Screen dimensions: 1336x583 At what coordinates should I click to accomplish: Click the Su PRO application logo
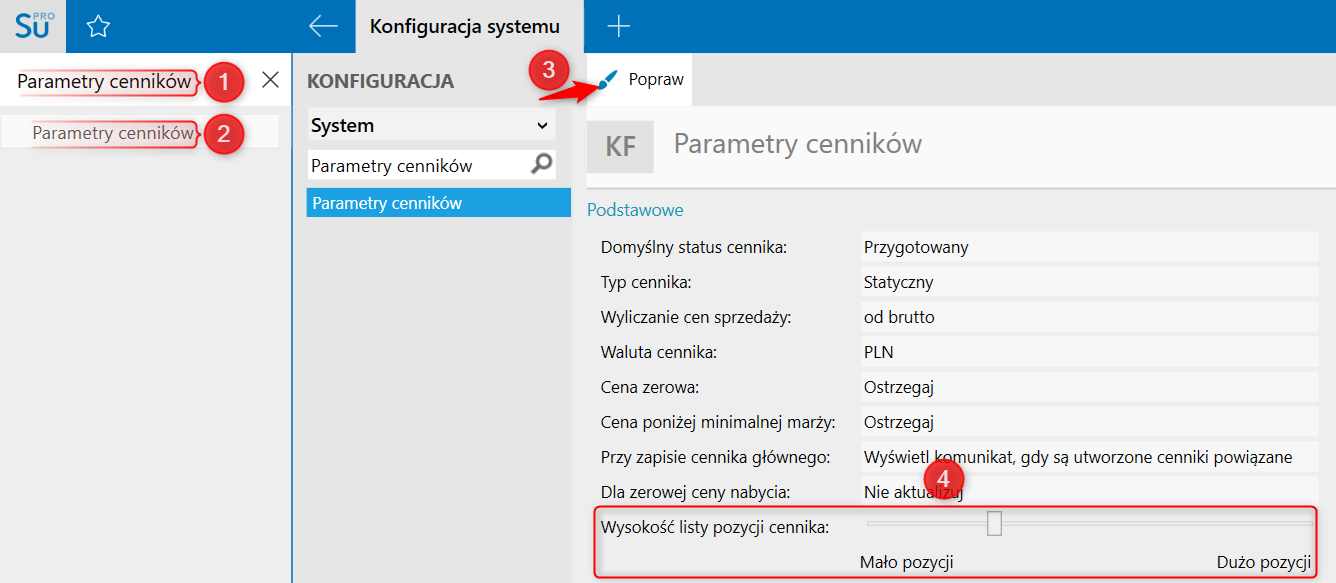tap(33, 26)
